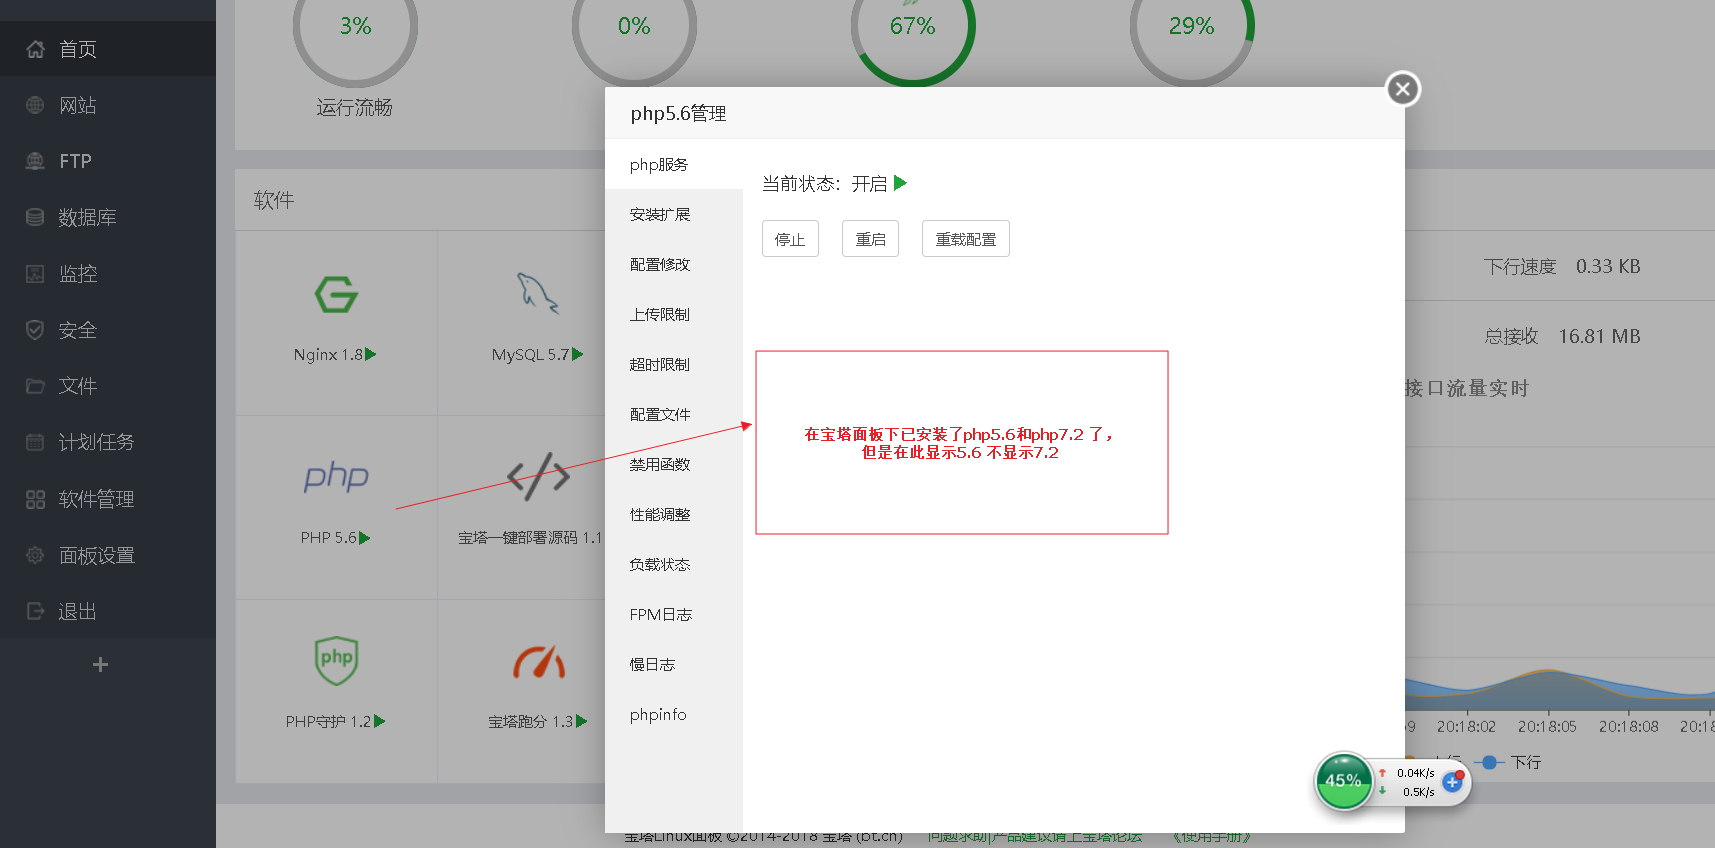Open the 性能调整 tab

click(x=674, y=515)
